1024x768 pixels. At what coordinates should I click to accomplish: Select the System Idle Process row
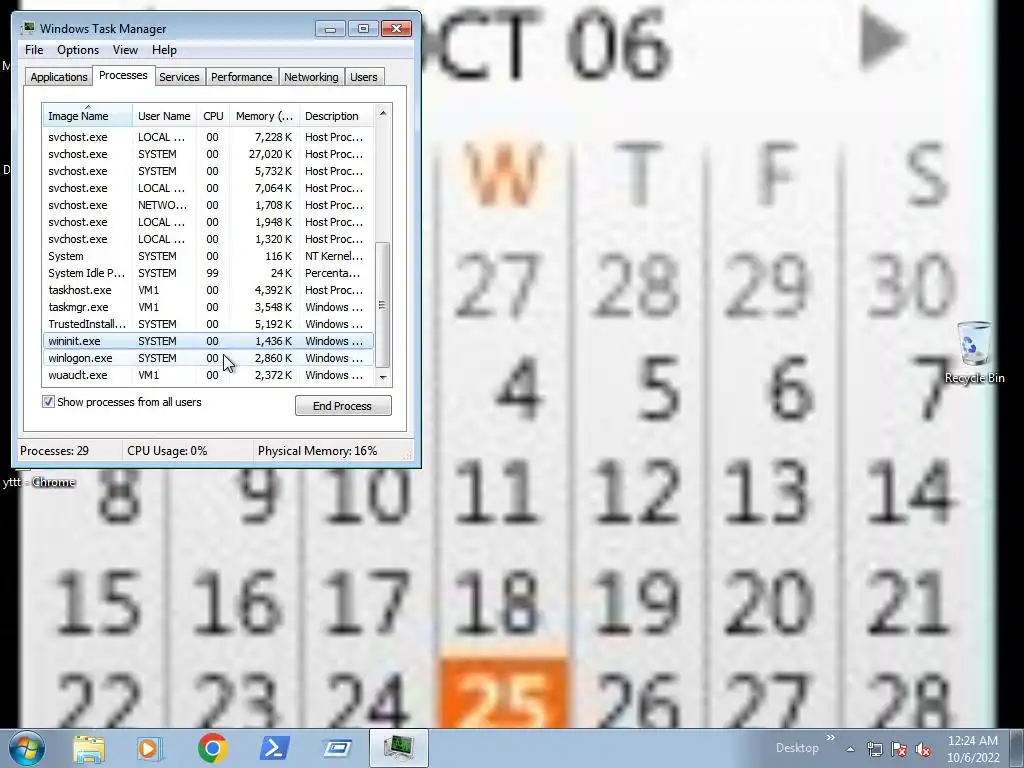(208, 273)
